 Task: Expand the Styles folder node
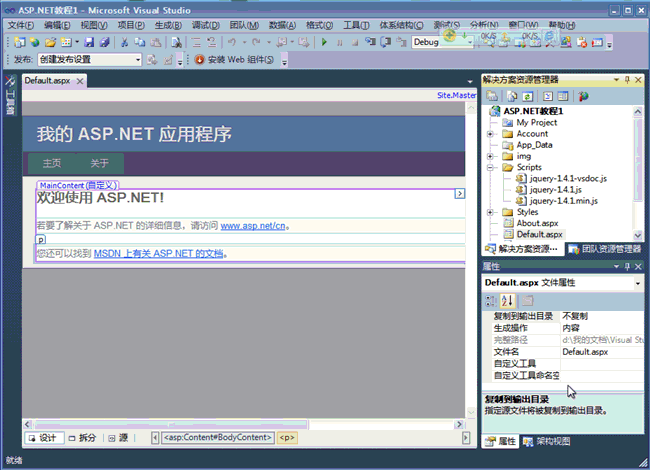[490, 212]
